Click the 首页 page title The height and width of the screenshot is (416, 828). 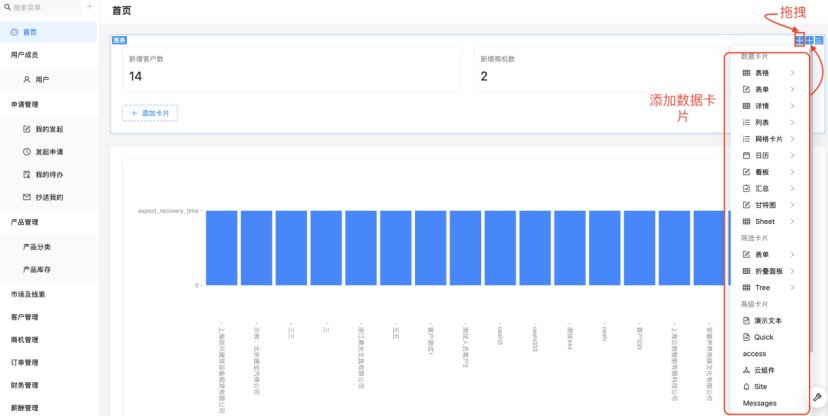pos(122,11)
